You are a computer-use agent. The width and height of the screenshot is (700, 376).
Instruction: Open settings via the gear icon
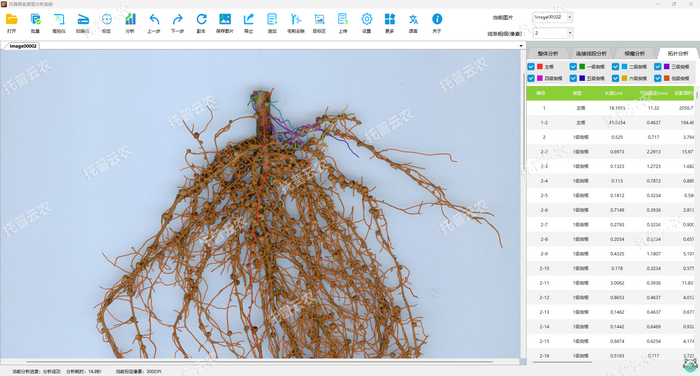(x=367, y=19)
